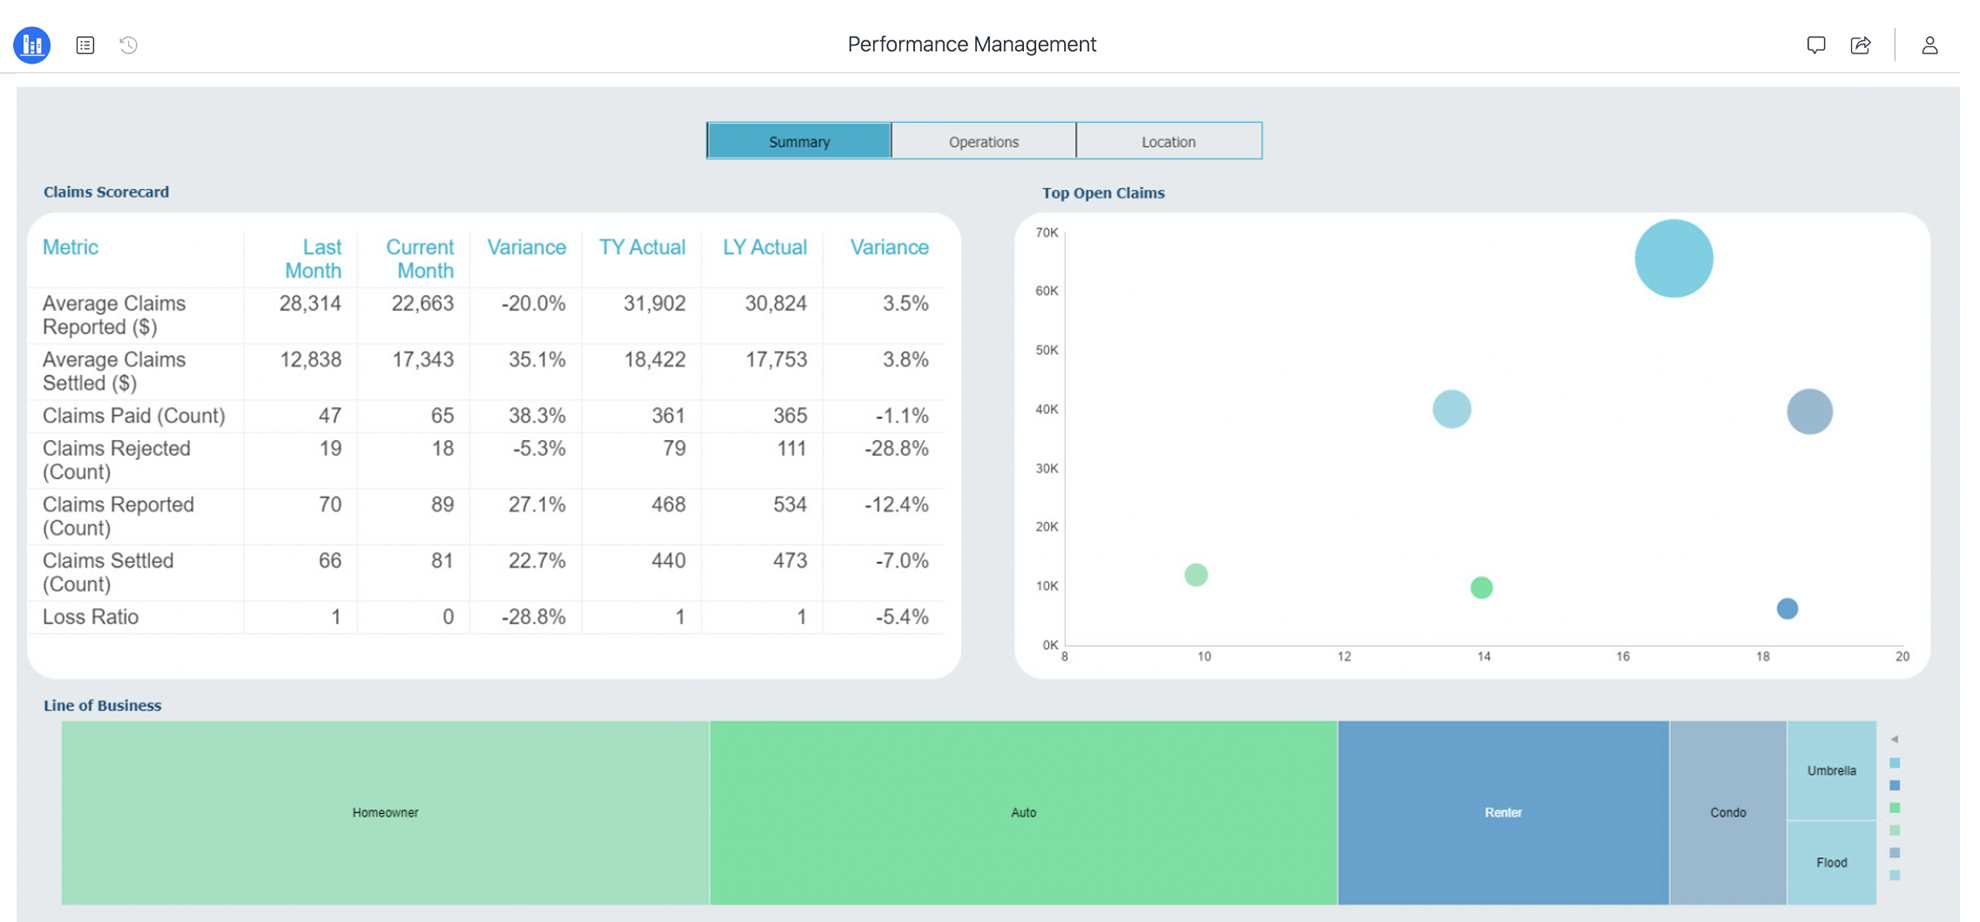Open the list view icon in header
This screenshot has width=1980, height=922.
(85, 45)
